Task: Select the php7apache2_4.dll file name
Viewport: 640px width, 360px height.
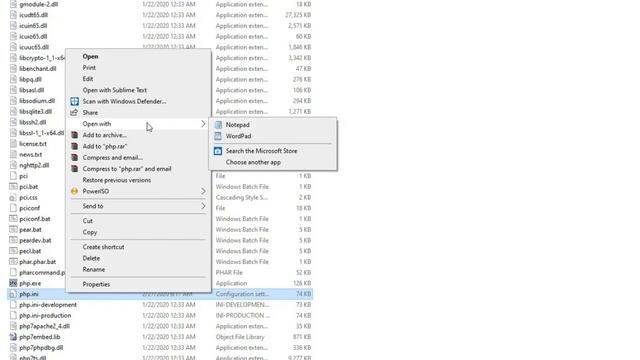Action: (x=44, y=326)
